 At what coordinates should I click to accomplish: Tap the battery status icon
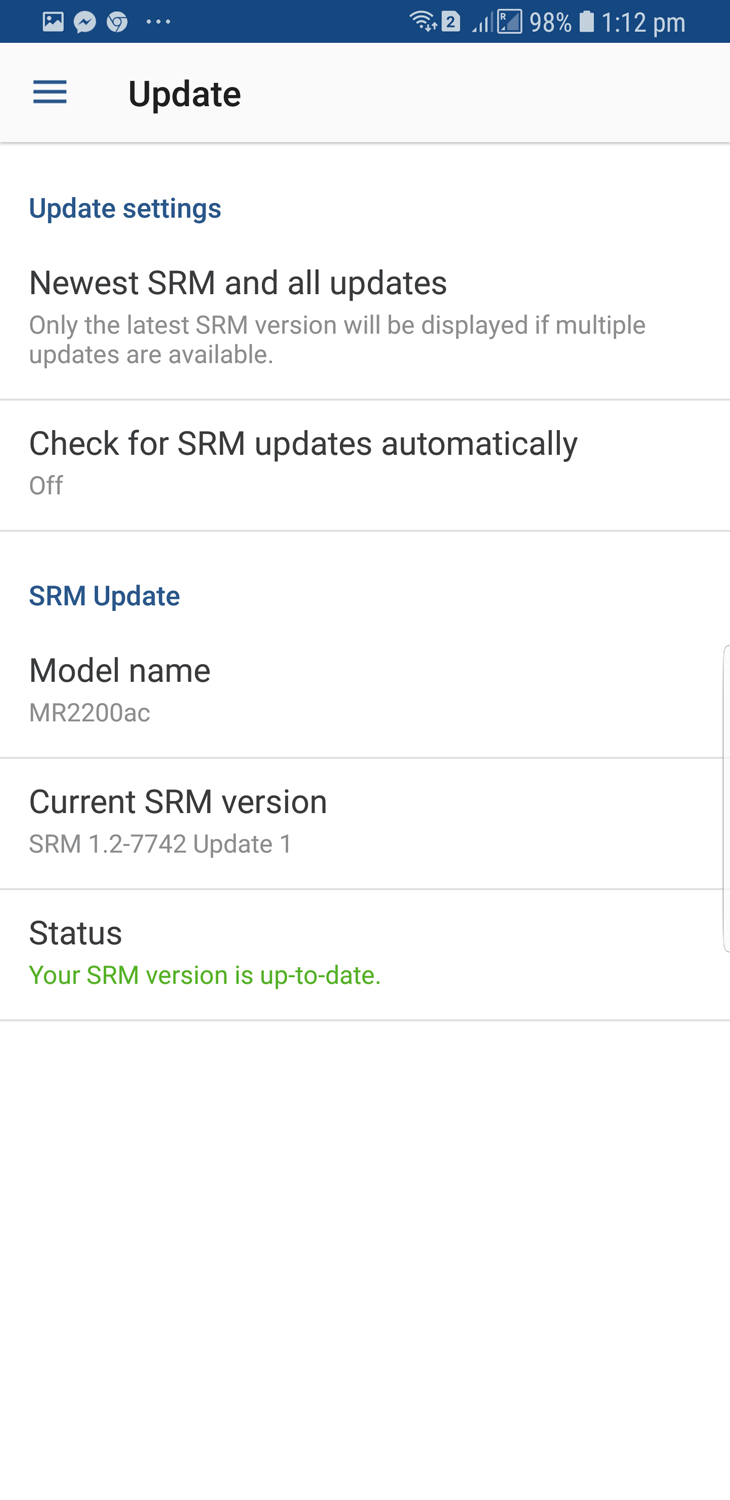click(x=587, y=21)
